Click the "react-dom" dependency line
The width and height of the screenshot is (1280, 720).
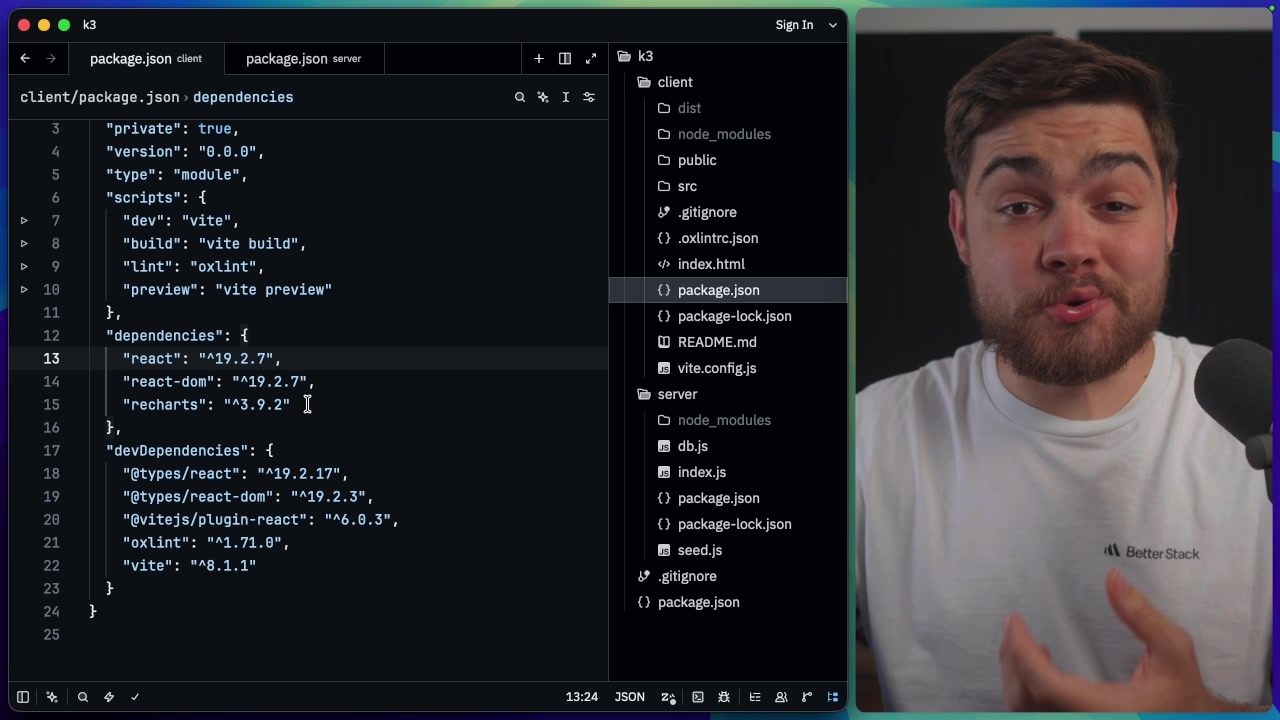pyautogui.click(x=219, y=382)
